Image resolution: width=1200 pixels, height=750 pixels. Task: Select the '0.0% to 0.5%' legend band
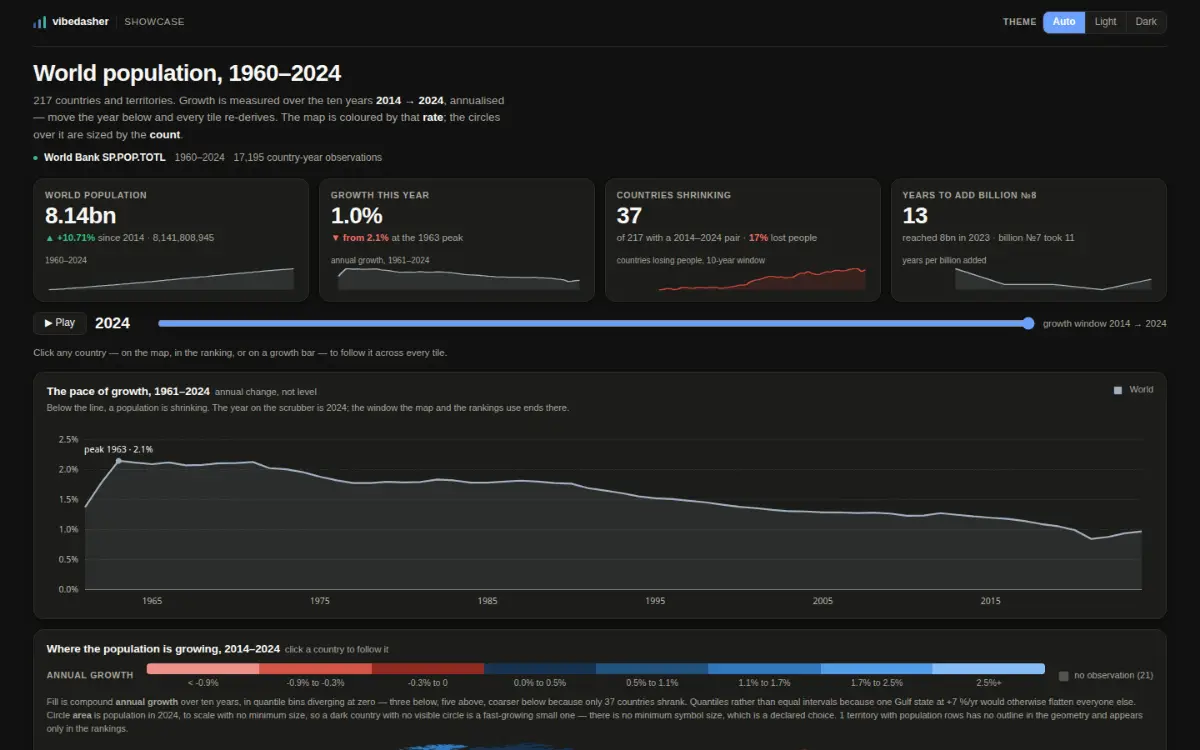point(540,669)
